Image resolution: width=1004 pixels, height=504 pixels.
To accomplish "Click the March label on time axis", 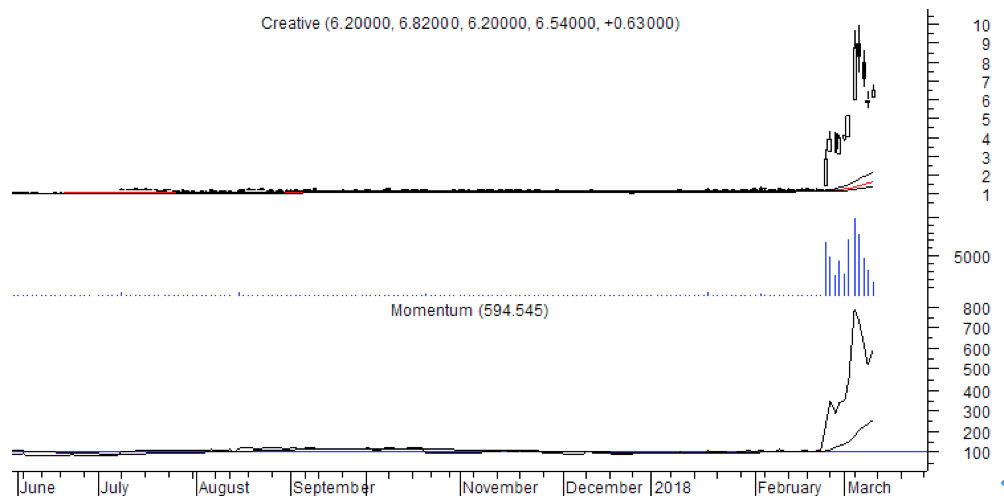I will 870,488.
